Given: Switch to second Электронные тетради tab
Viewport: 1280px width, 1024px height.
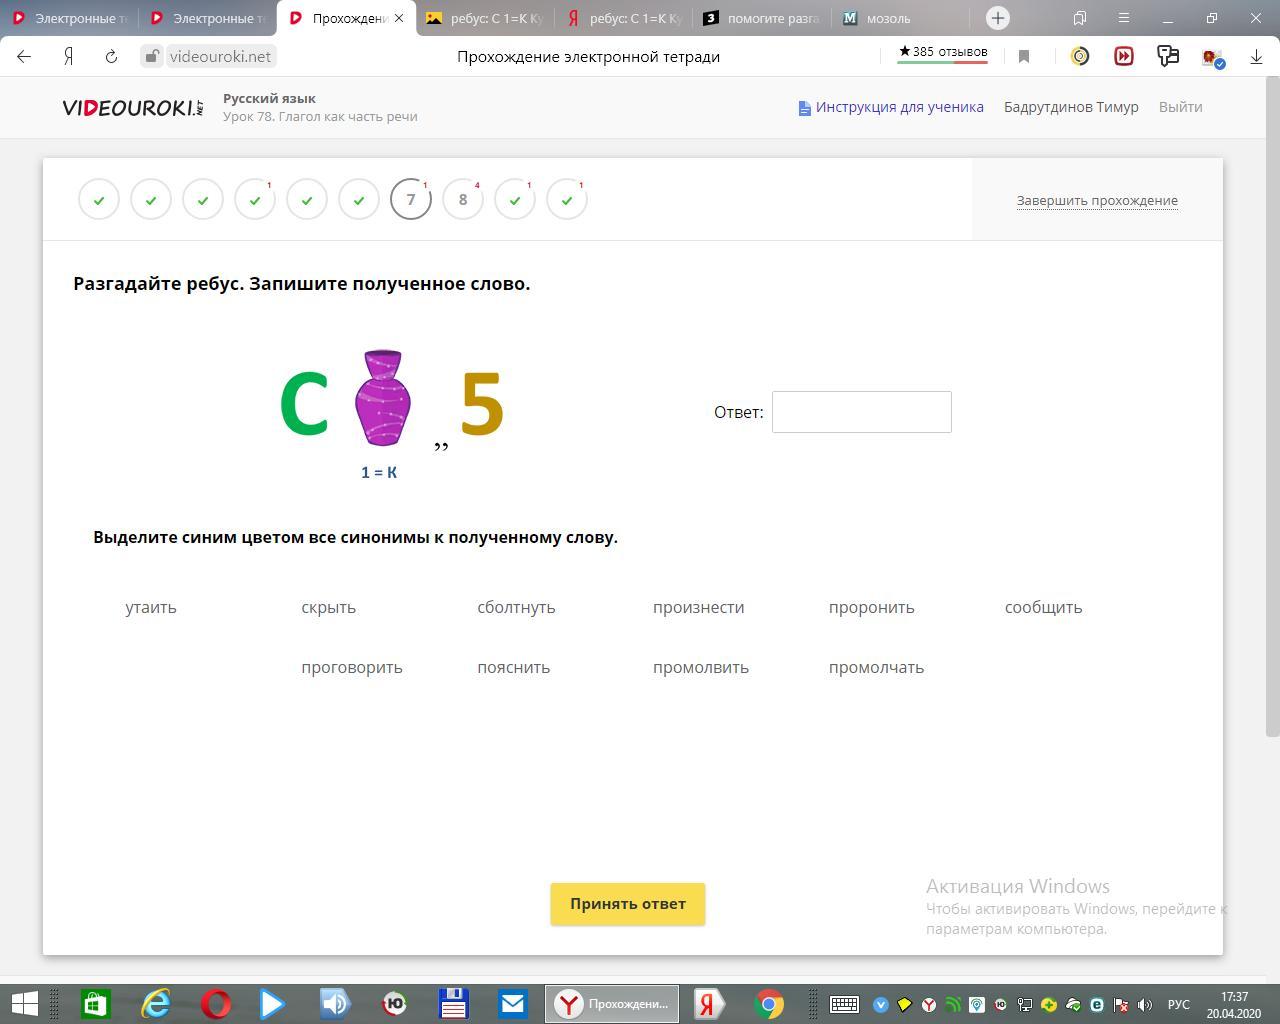Looking at the screenshot, I should pyautogui.click(x=207, y=18).
